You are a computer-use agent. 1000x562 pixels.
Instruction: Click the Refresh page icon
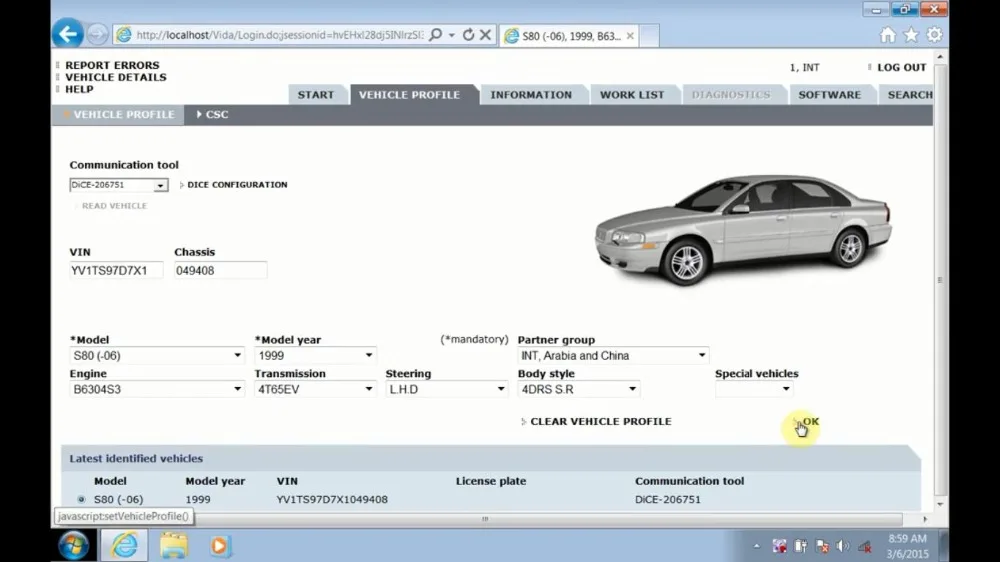[469, 35]
